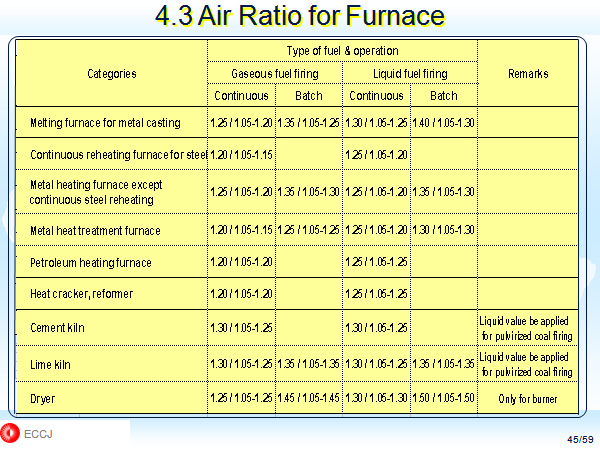Click 'Melting furnace for metal casting' row label
Image resolution: width=600 pixels, height=450 pixels.
pyautogui.click(x=105, y=123)
